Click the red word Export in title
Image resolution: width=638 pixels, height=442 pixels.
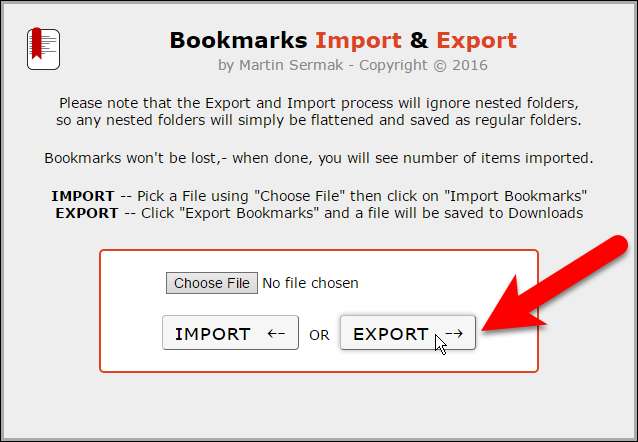[476, 40]
